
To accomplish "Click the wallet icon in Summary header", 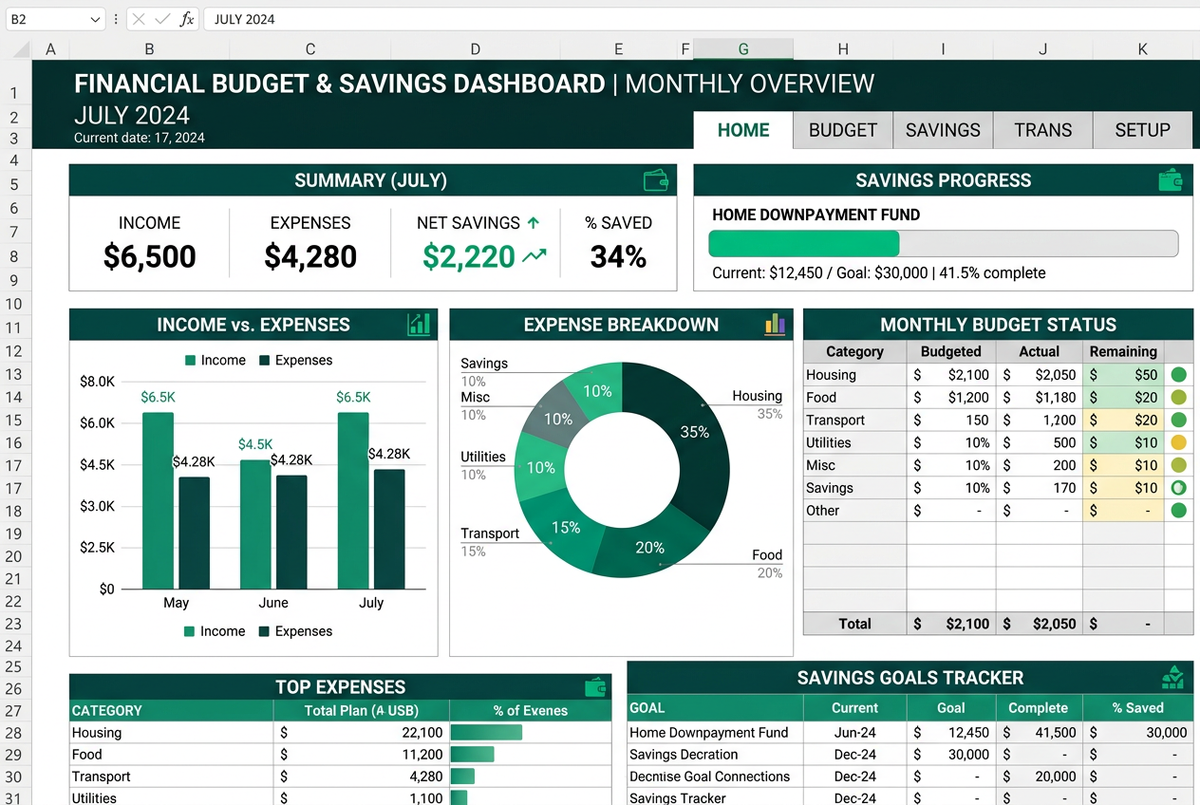I will (x=656, y=180).
